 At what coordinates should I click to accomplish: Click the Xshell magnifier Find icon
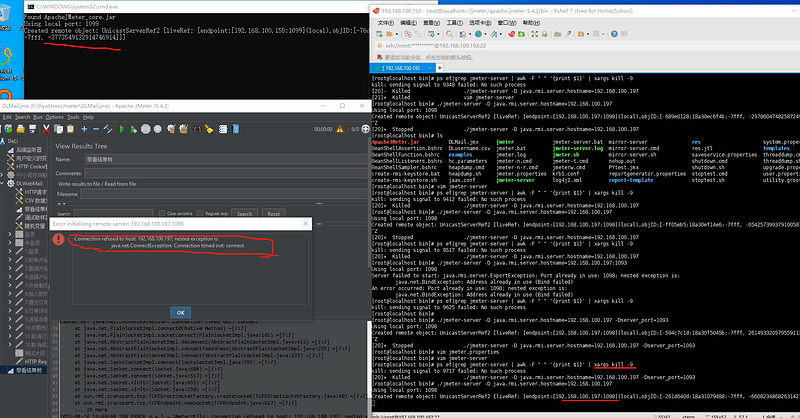coord(449,34)
